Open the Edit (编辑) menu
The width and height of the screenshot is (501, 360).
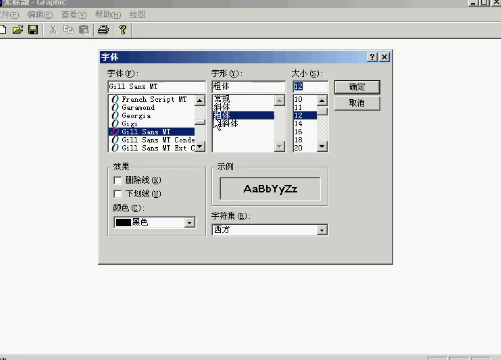pos(40,15)
